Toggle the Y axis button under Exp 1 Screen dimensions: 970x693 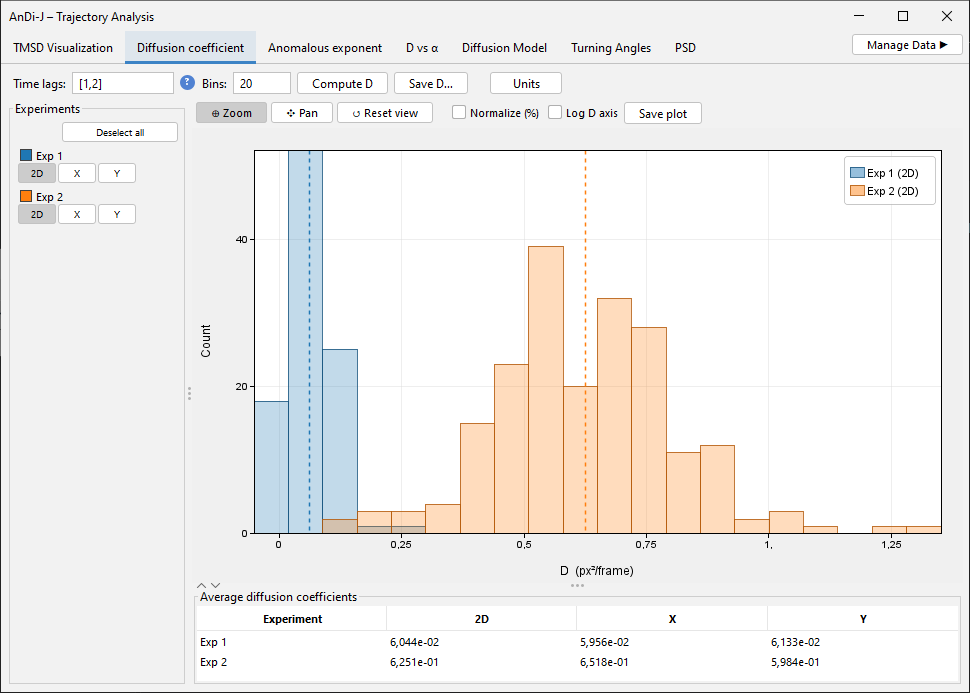[x=117, y=173]
